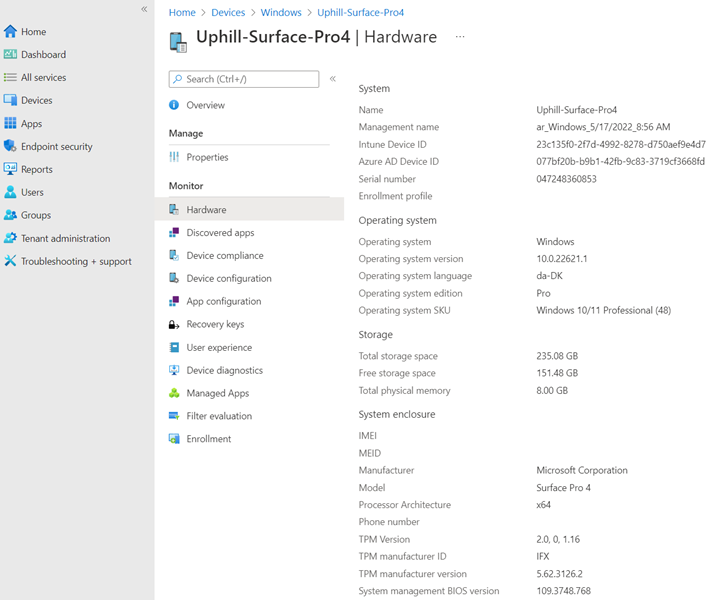Image resolution: width=727 pixels, height=600 pixels.
Task: Open the Discovered apps icon
Action: (x=174, y=233)
